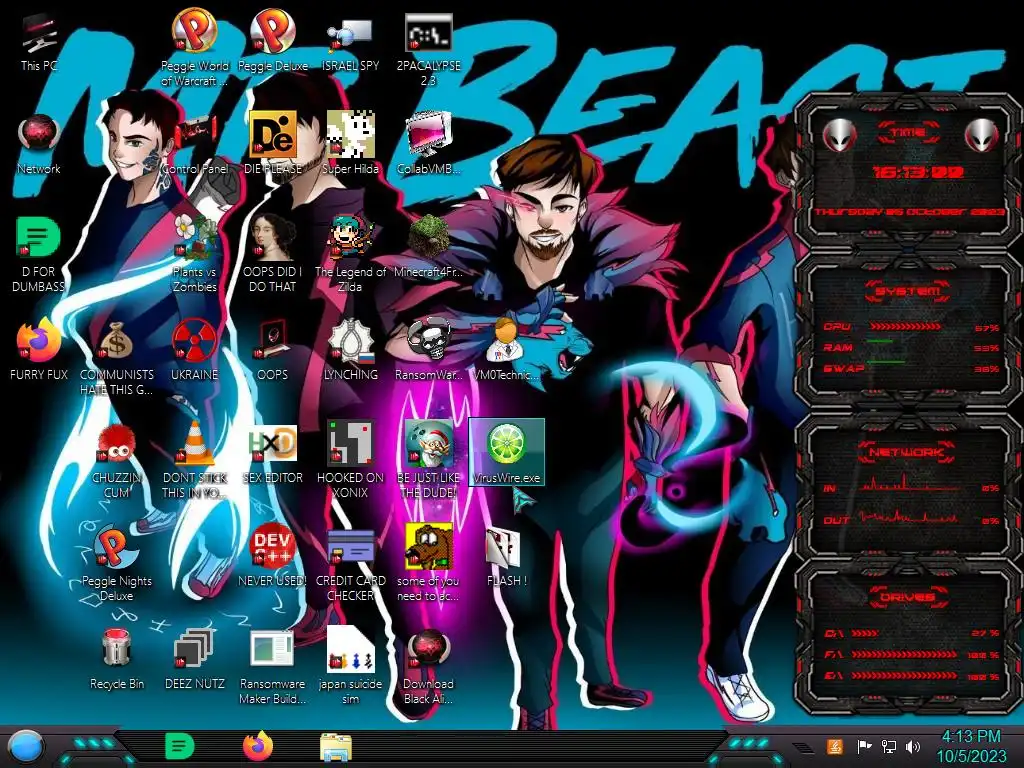1024x768 pixels.
Task: Select the some of you need to icon
Action: tap(428, 564)
